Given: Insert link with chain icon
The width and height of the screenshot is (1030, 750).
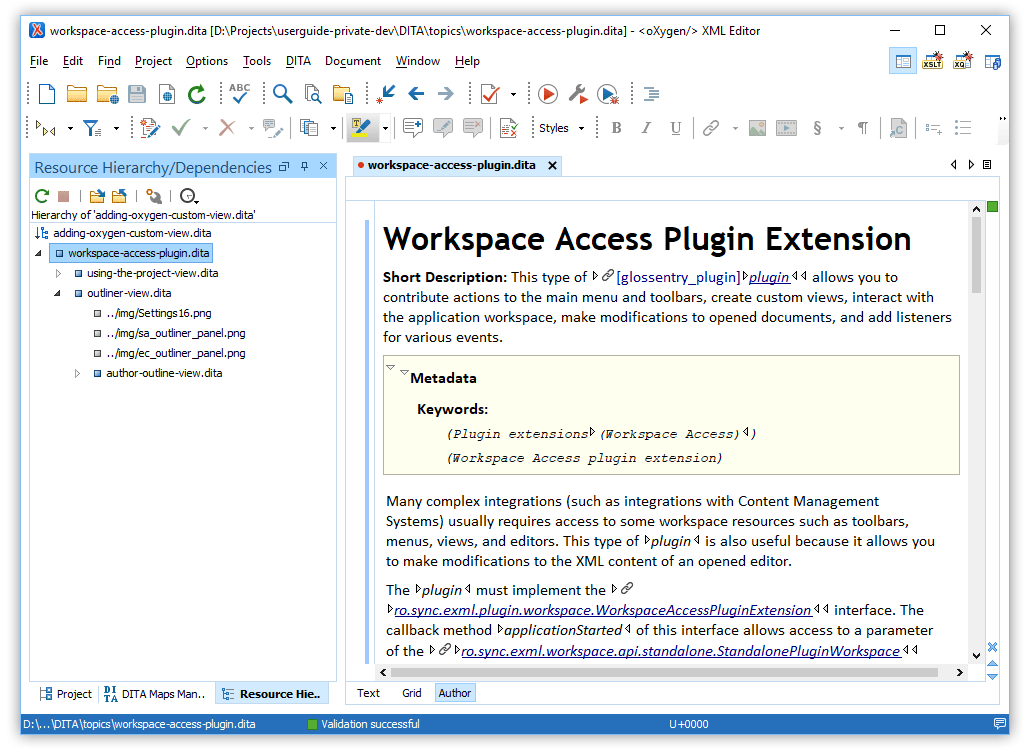Looking at the screenshot, I should [x=711, y=127].
